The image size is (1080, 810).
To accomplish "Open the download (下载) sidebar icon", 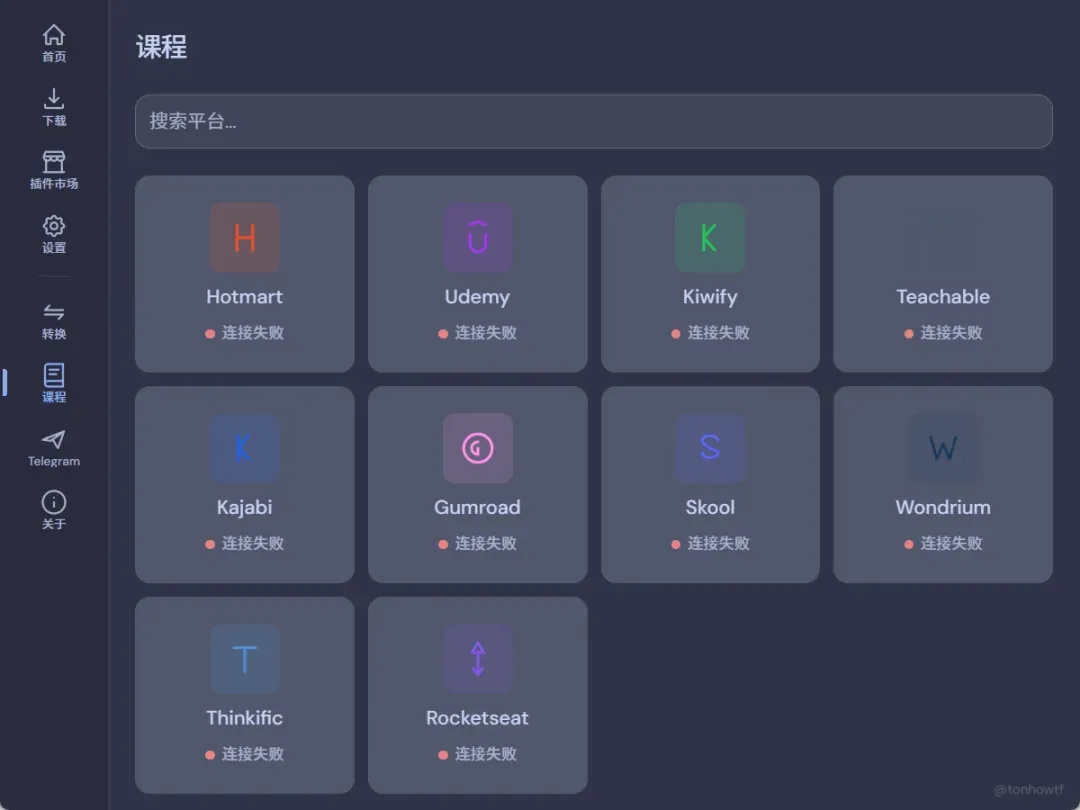I will [54, 98].
